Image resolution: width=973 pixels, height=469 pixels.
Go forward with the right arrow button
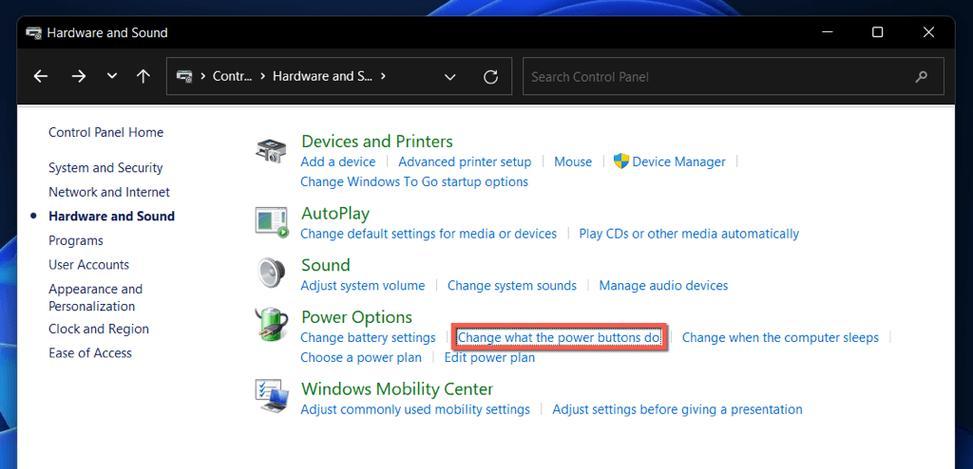[x=78, y=76]
